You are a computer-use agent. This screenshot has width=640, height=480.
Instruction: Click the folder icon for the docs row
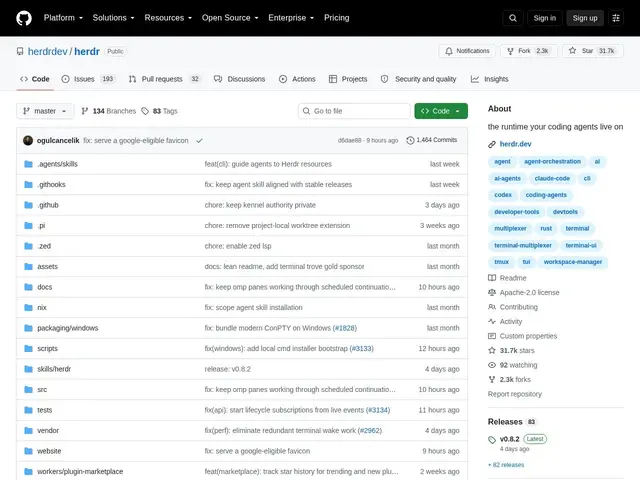[x=28, y=287]
